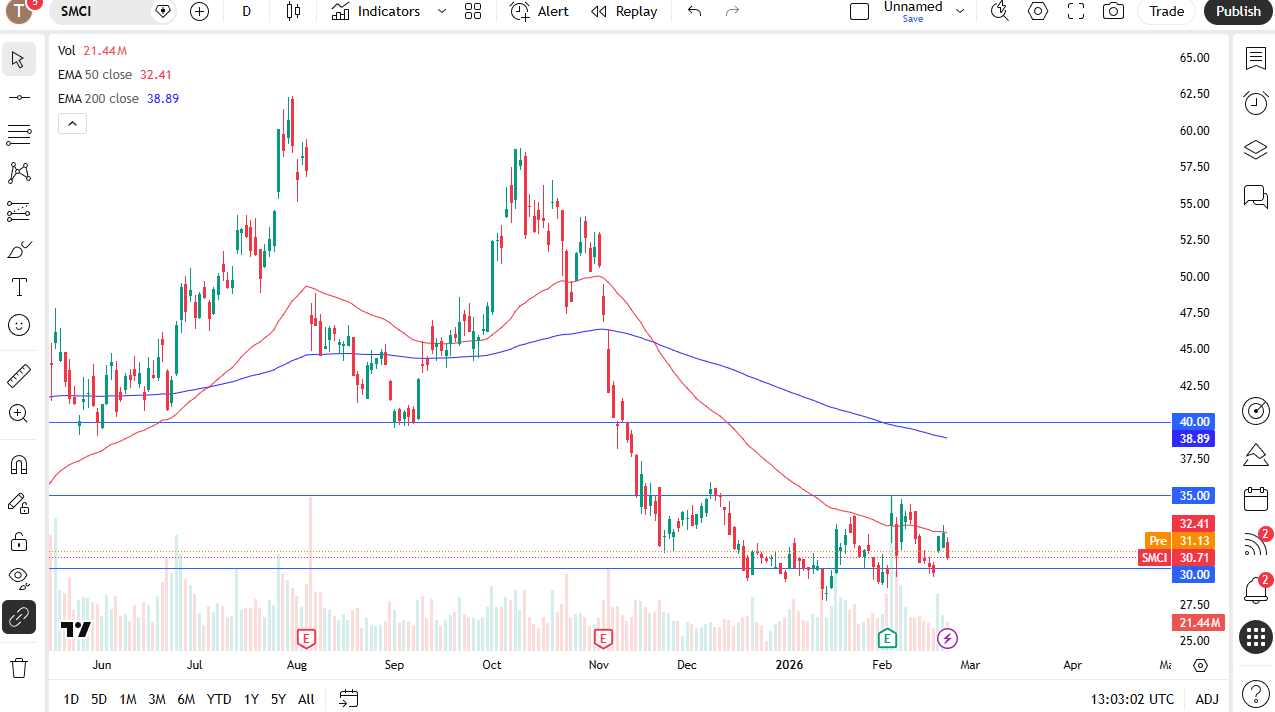Expand favorite indicators dropdown arrow
The width and height of the screenshot is (1275, 712).
[442, 11]
